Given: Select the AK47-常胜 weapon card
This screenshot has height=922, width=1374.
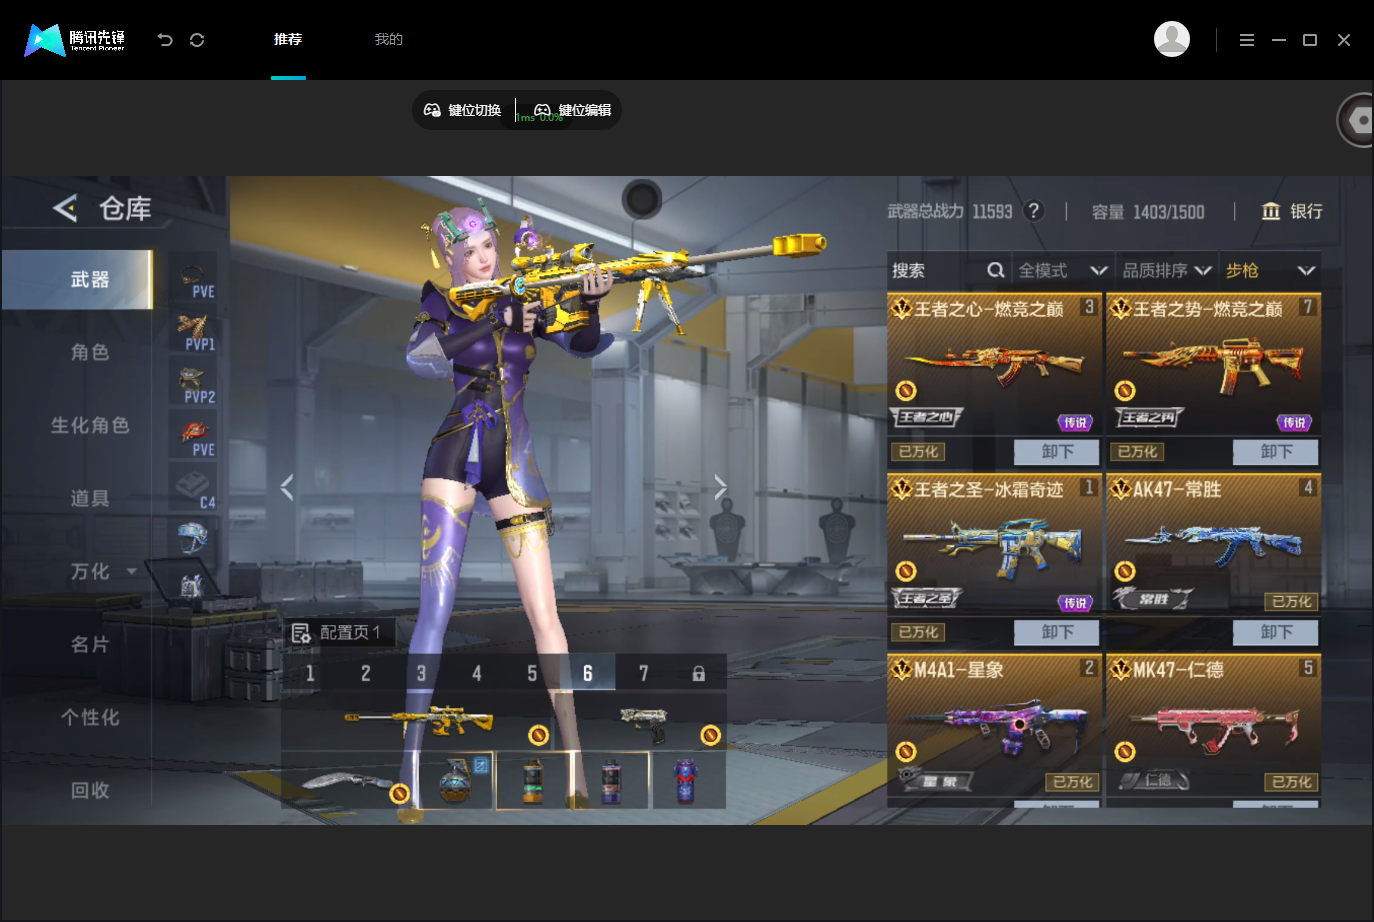Looking at the screenshot, I should pyautogui.click(x=1213, y=544).
